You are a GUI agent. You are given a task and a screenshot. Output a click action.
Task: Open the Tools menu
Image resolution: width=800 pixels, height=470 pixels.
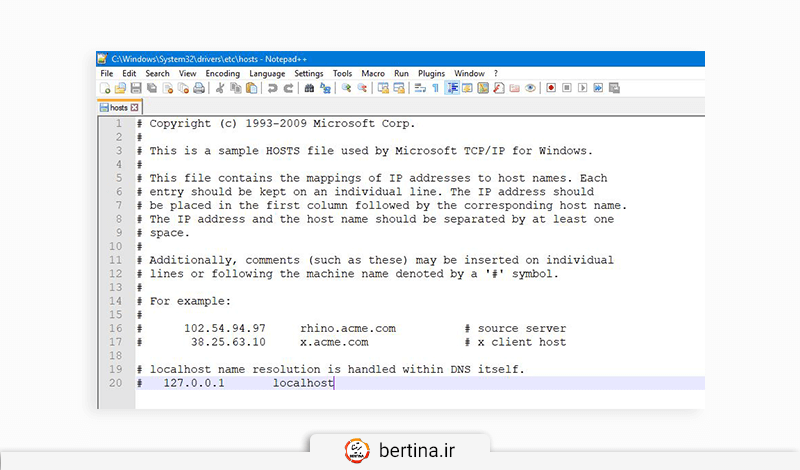(x=342, y=73)
